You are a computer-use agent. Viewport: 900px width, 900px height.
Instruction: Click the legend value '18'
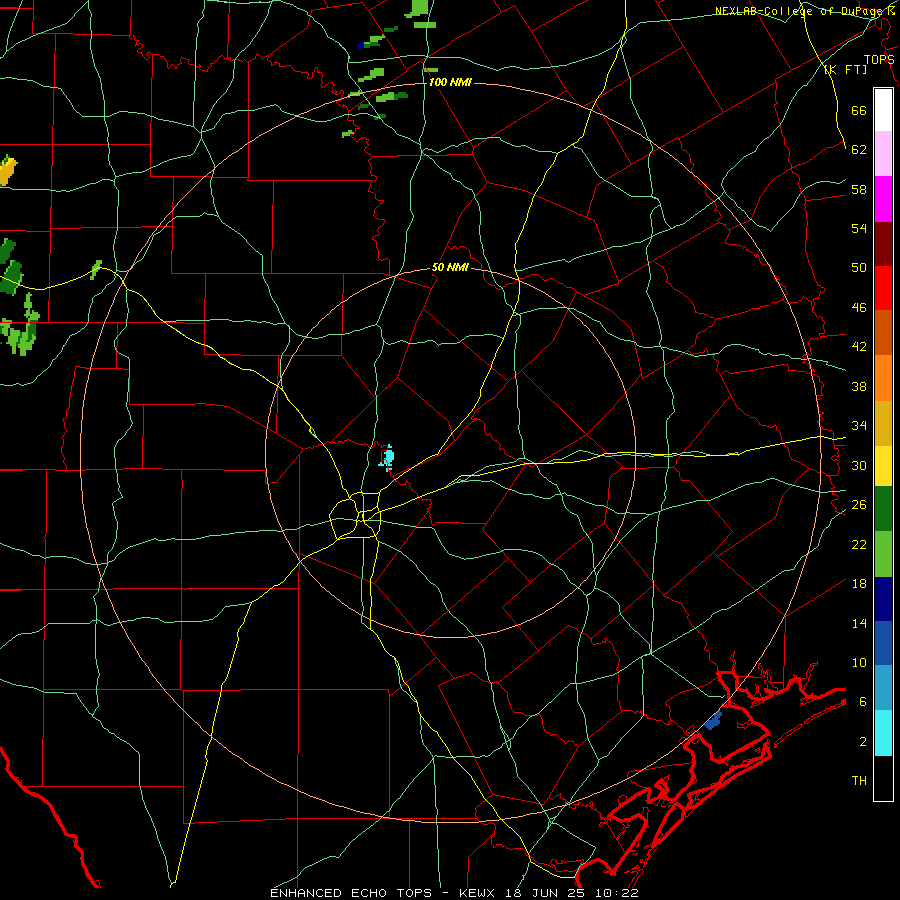[859, 584]
